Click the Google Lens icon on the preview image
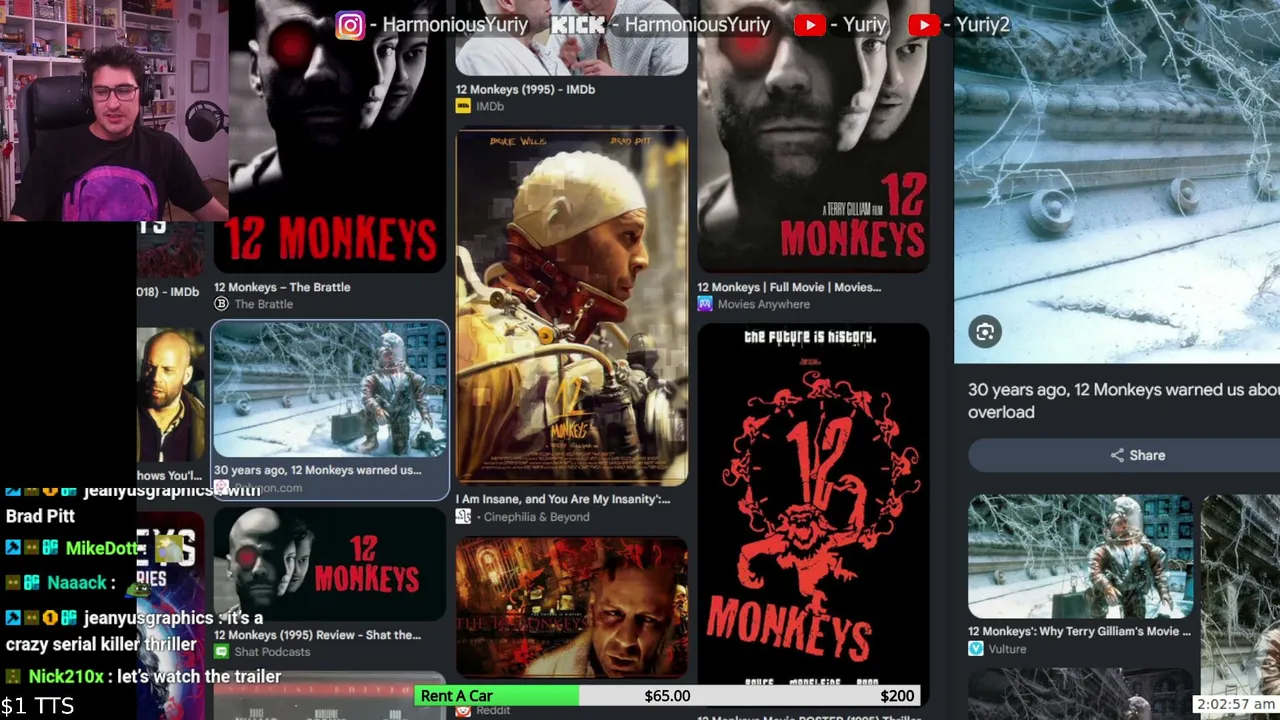 [985, 333]
